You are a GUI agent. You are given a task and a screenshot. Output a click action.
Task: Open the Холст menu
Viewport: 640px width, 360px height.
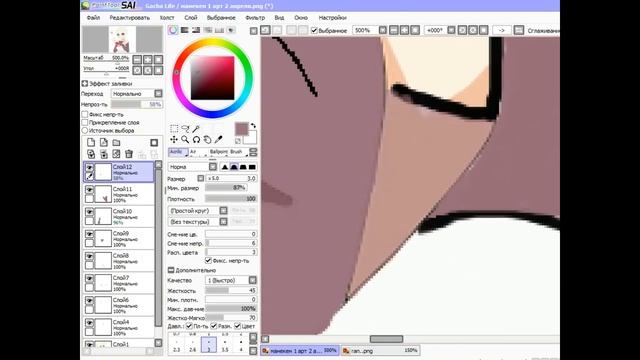pyautogui.click(x=167, y=18)
